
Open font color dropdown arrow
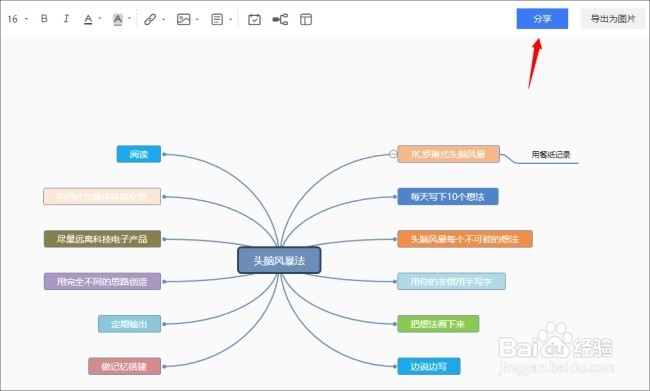pyautogui.click(x=99, y=19)
